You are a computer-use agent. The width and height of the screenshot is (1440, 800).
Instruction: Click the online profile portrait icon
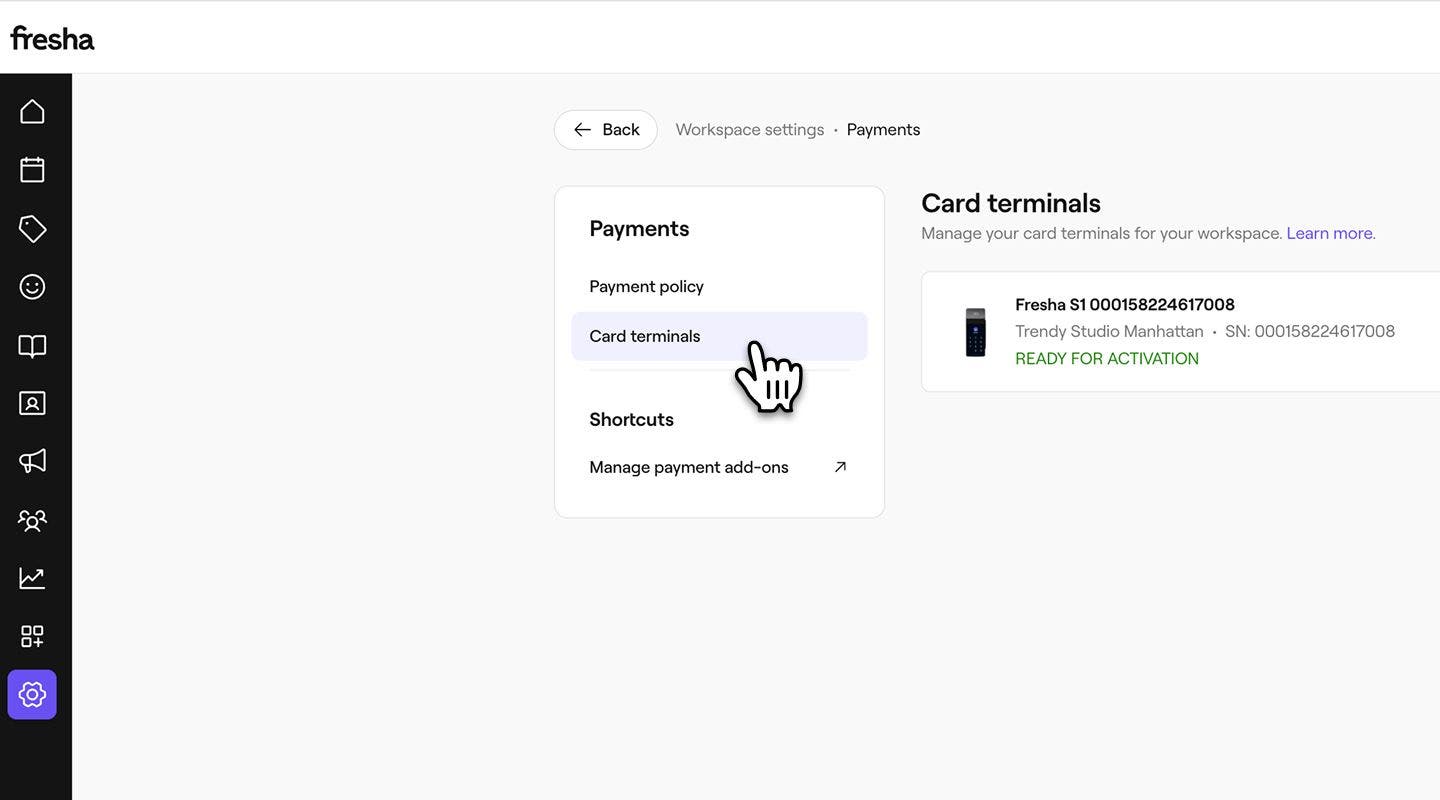pos(32,403)
